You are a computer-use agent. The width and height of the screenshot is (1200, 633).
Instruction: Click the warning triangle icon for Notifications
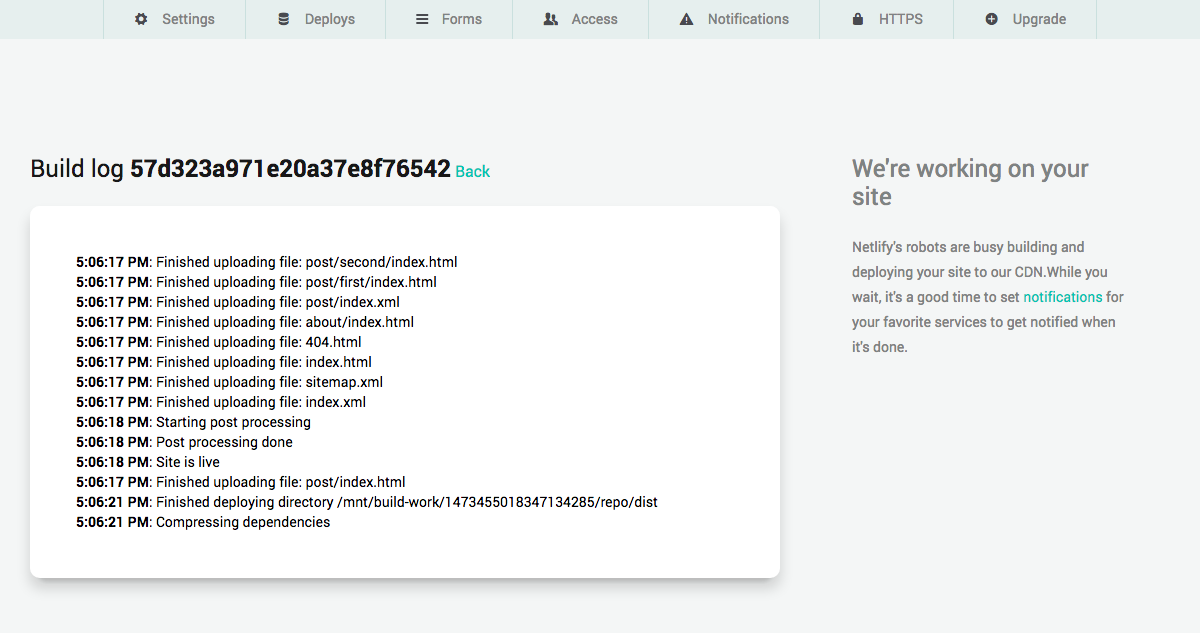click(x=686, y=19)
